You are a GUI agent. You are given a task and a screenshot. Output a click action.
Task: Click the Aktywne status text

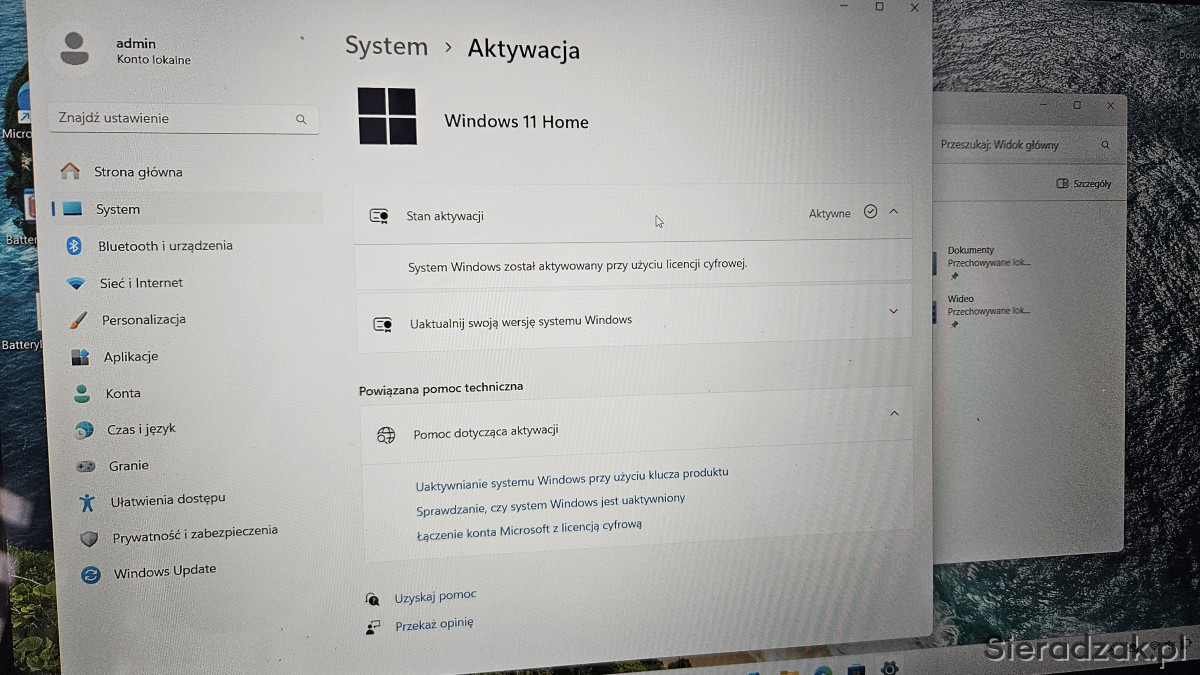point(830,213)
